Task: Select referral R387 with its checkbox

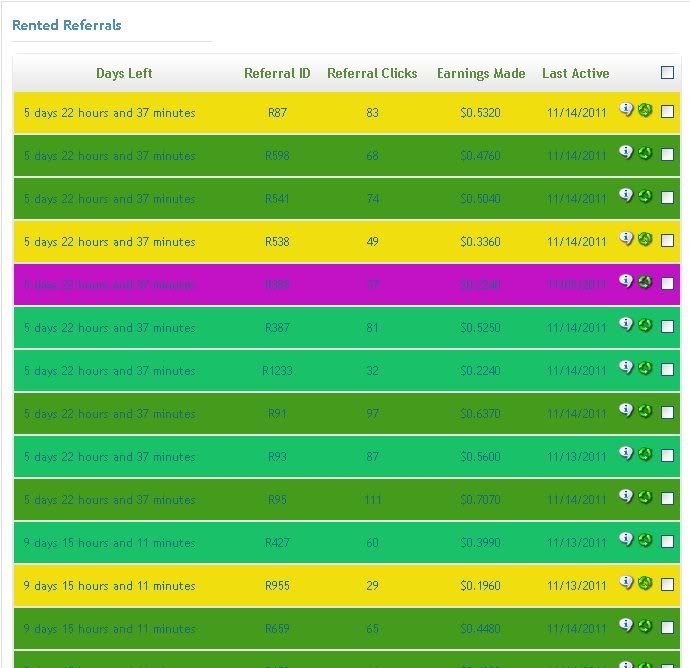Action: tap(667, 327)
